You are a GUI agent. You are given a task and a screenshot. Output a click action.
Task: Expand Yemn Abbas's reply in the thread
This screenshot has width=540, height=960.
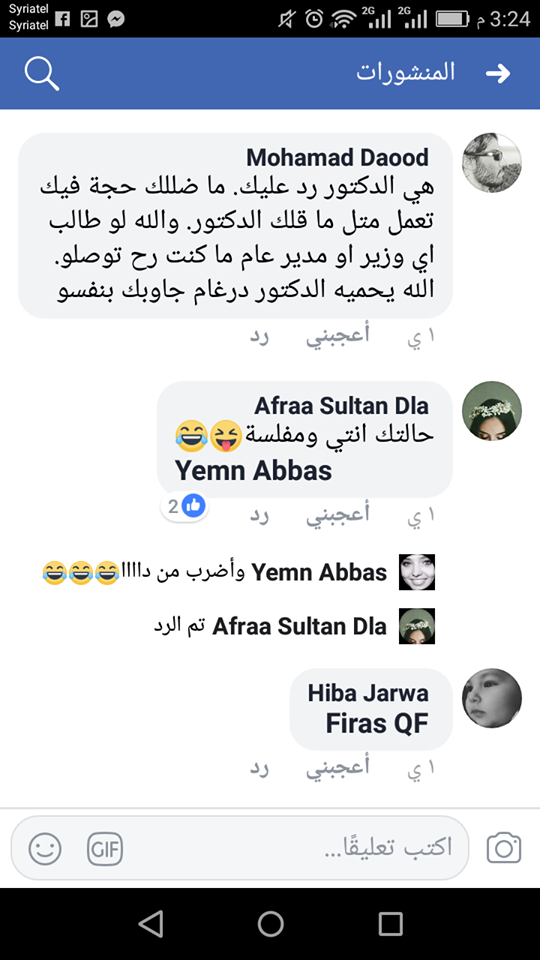[238, 572]
